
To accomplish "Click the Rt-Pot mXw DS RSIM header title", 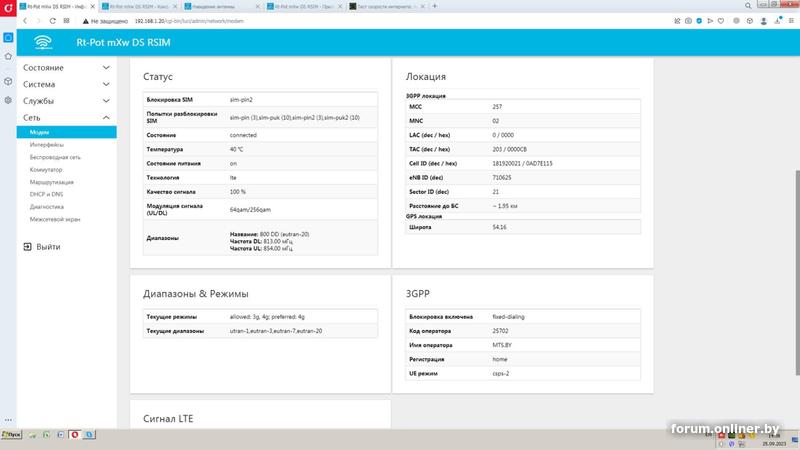I will point(123,42).
